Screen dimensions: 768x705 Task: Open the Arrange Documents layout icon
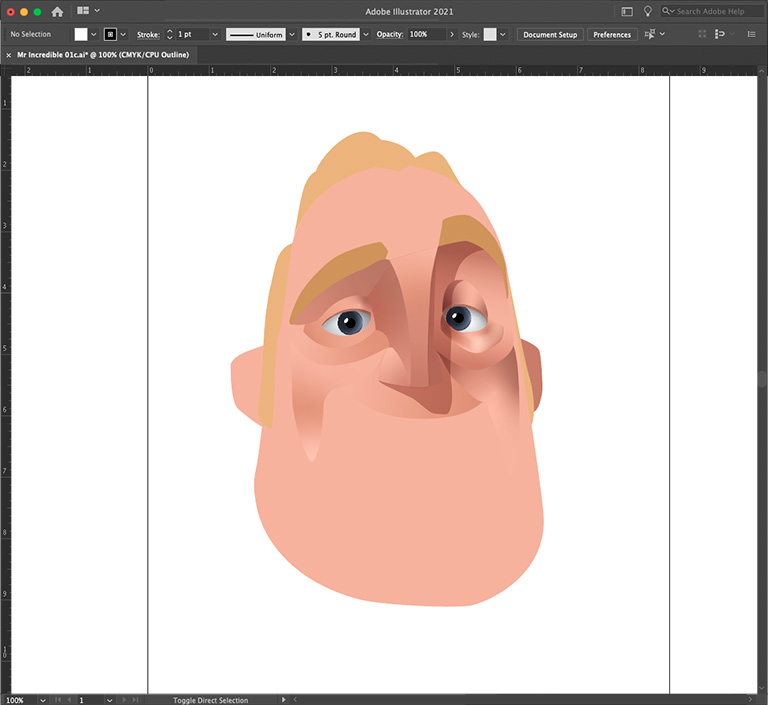pyautogui.click(x=83, y=10)
